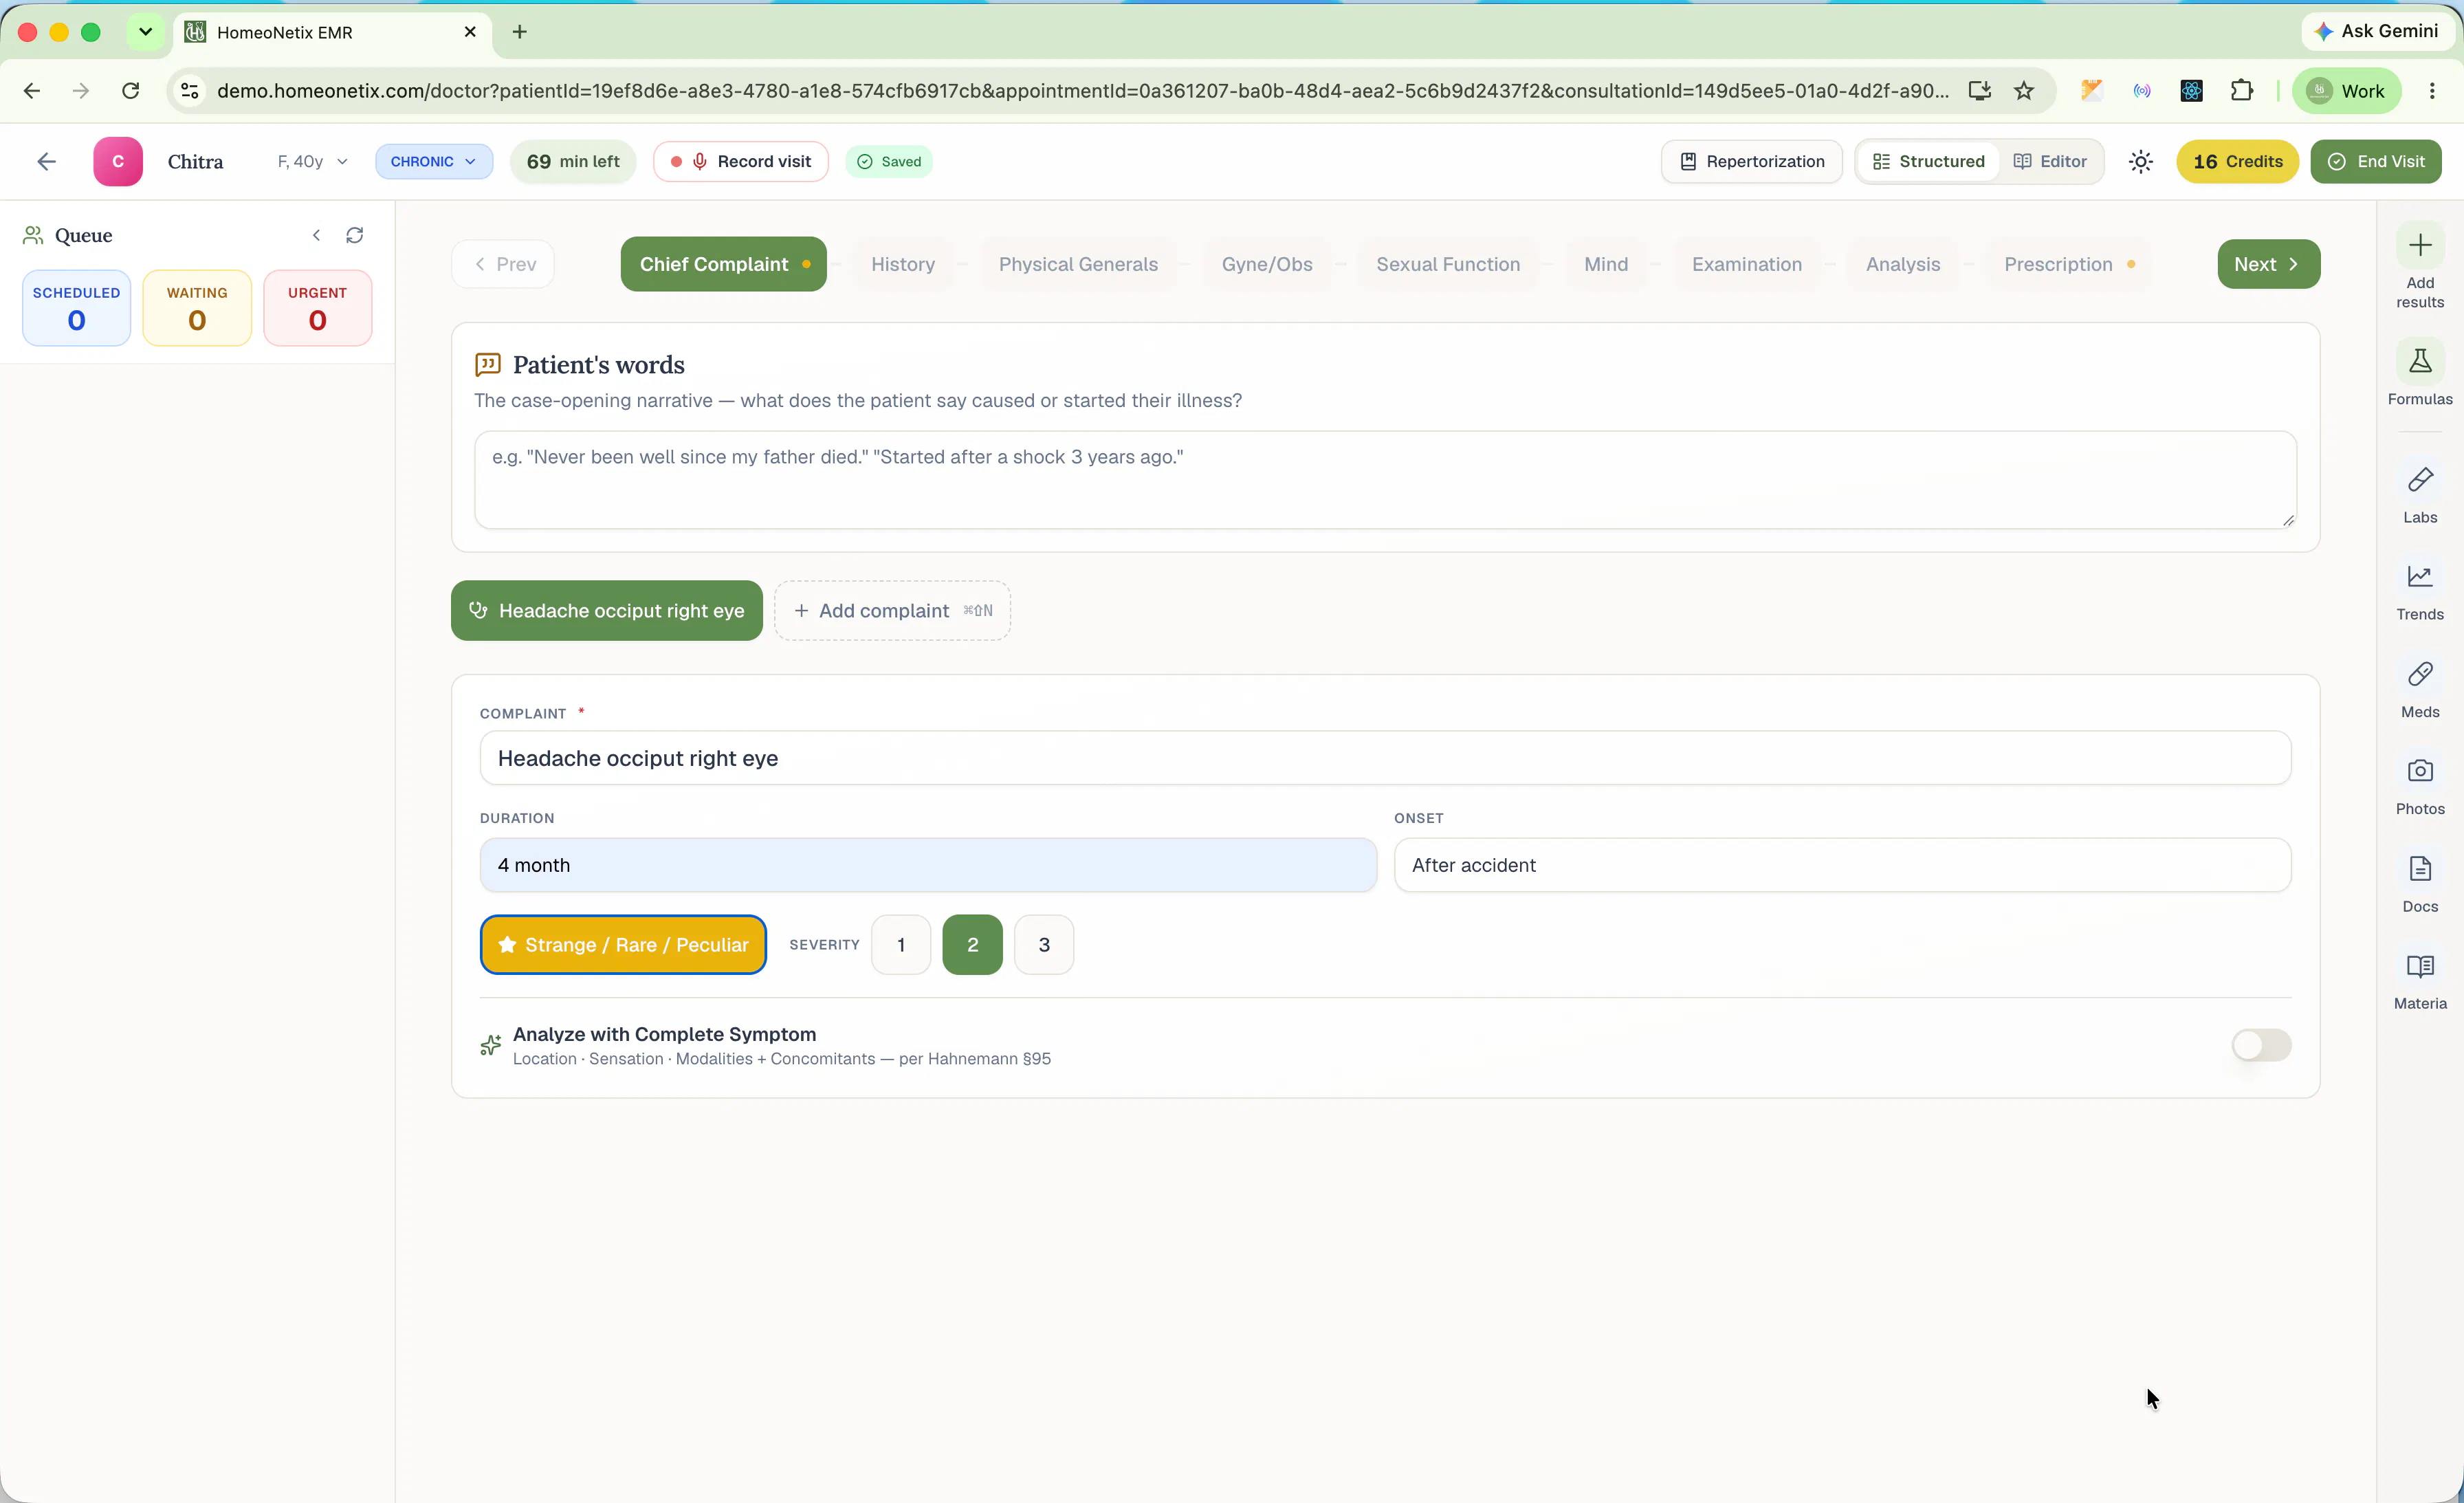Select the Headache occiput right eye chip

(x=606, y=611)
